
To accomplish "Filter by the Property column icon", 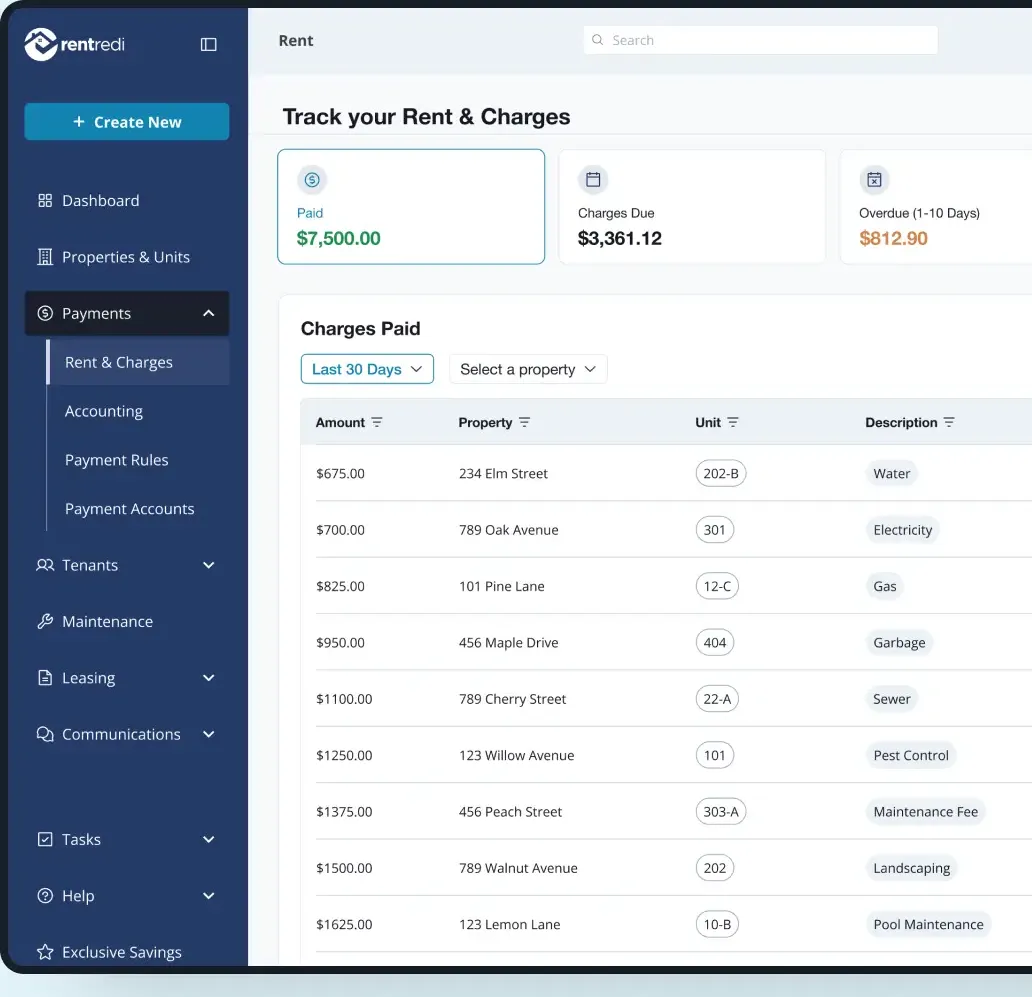I will (x=525, y=422).
